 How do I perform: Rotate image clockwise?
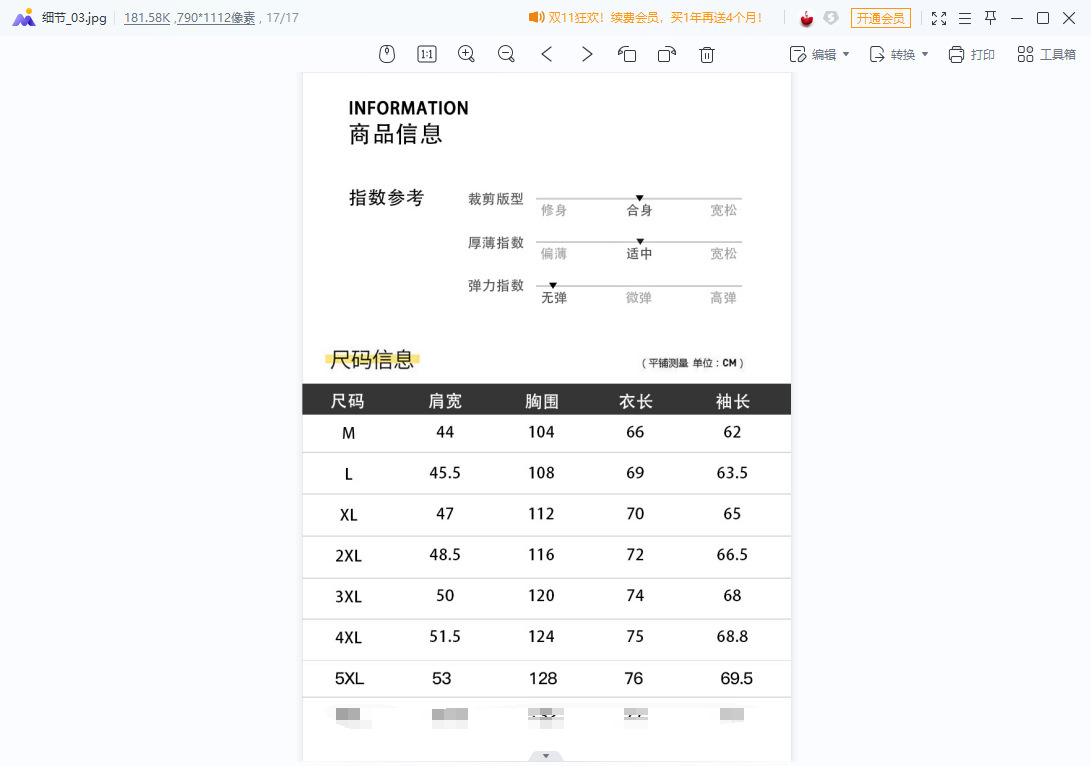point(667,54)
